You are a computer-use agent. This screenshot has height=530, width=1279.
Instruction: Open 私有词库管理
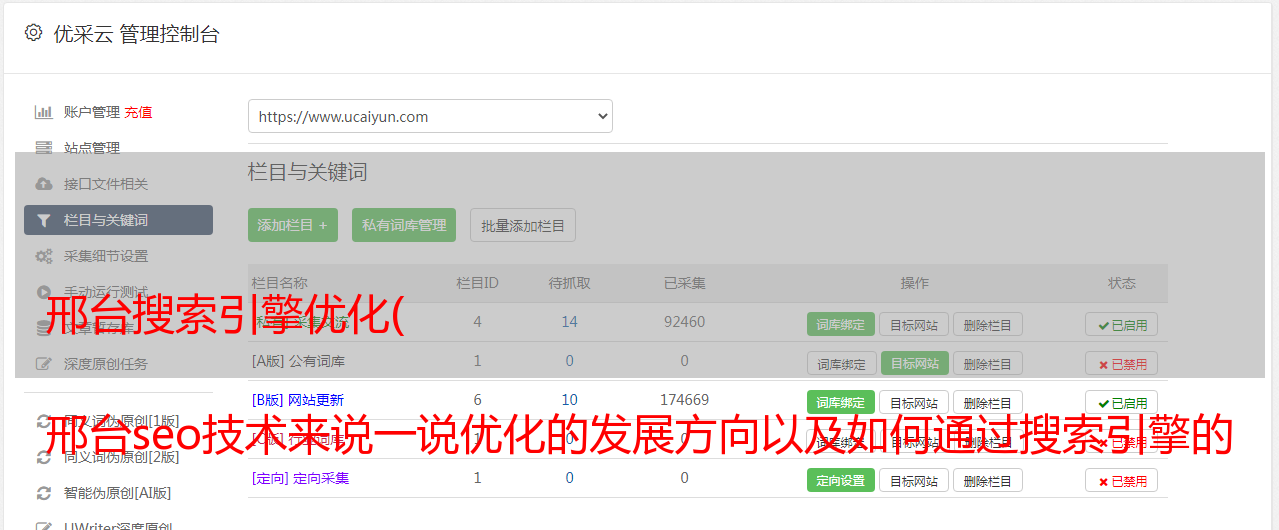(404, 225)
